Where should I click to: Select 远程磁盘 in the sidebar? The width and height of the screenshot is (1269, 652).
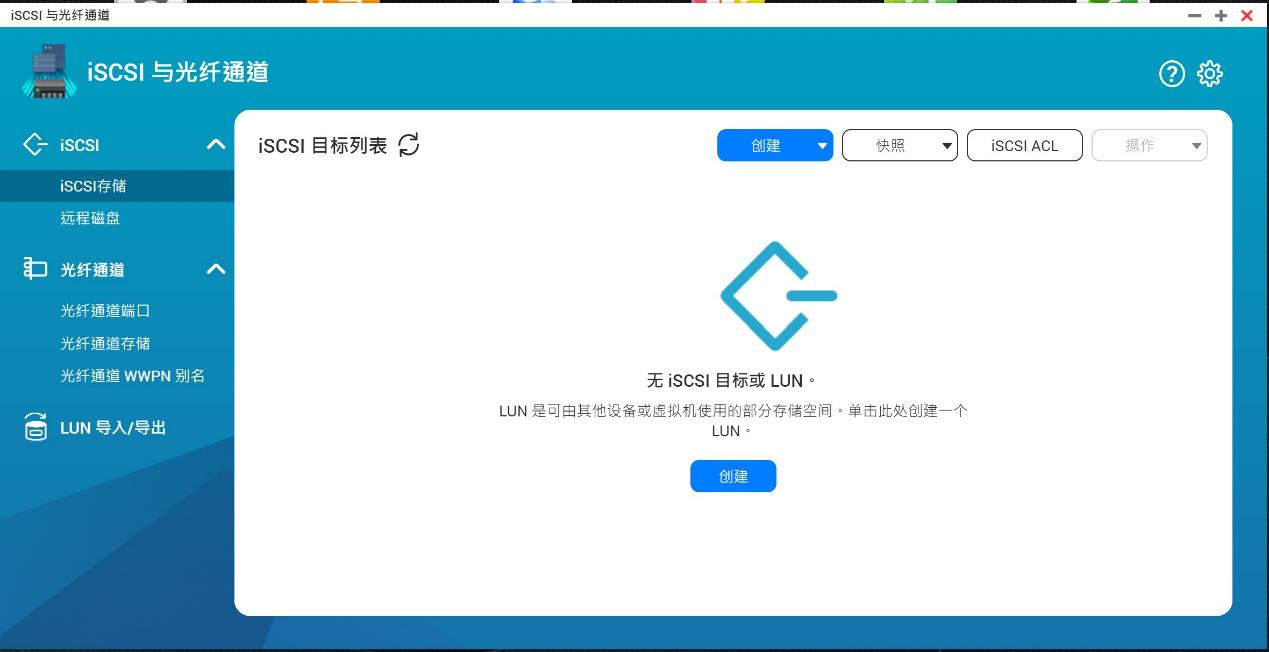[x=88, y=218]
